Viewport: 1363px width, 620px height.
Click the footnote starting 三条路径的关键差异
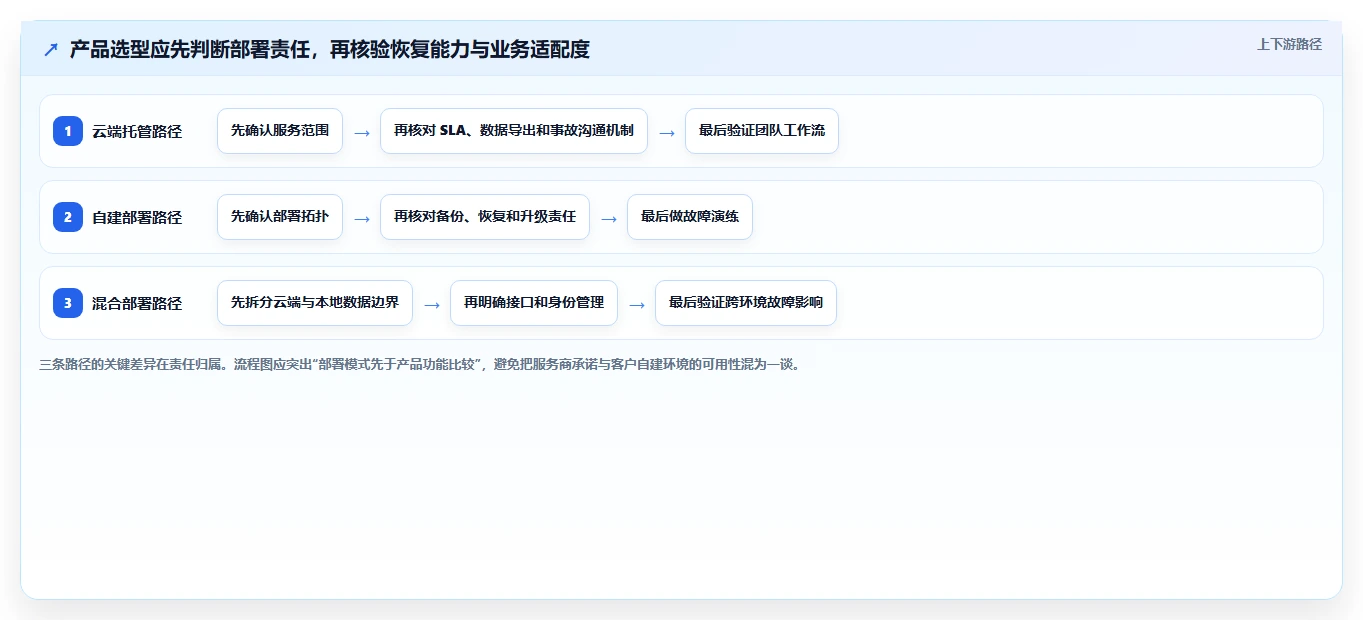coord(419,365)
